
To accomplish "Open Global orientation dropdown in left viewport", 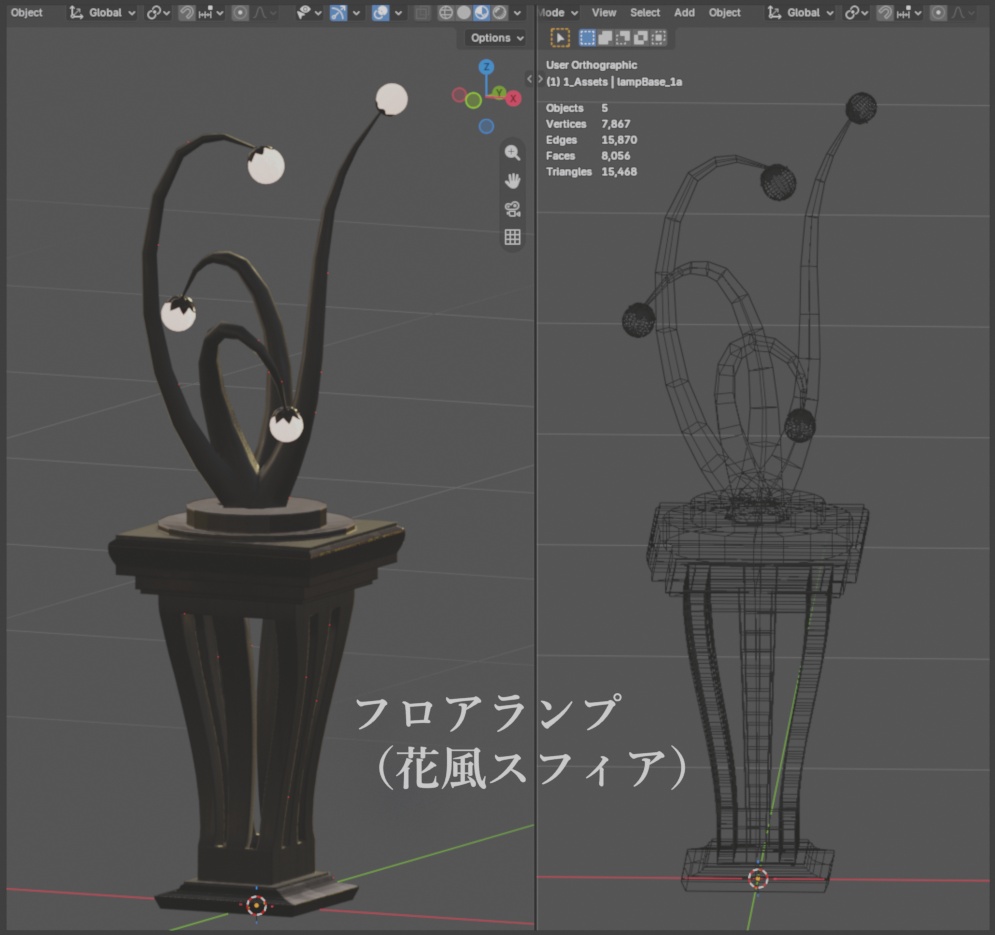I will tap(102, 13).
